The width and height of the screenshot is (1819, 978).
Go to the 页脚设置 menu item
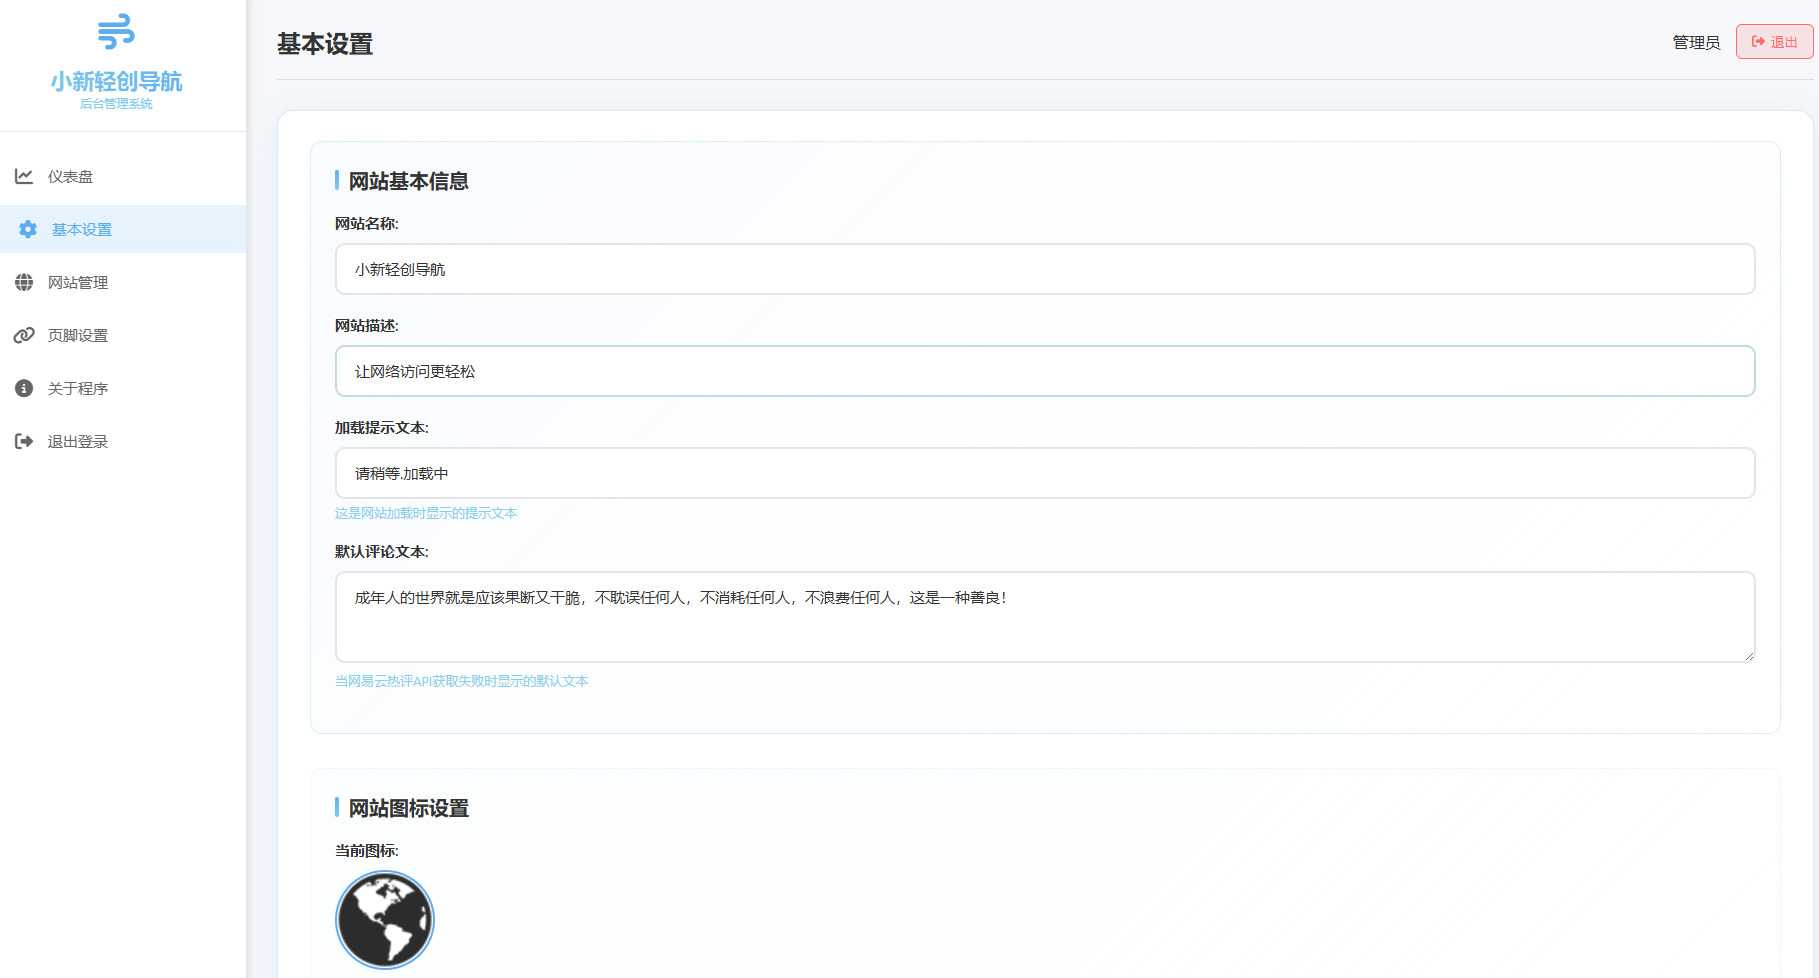123,335
